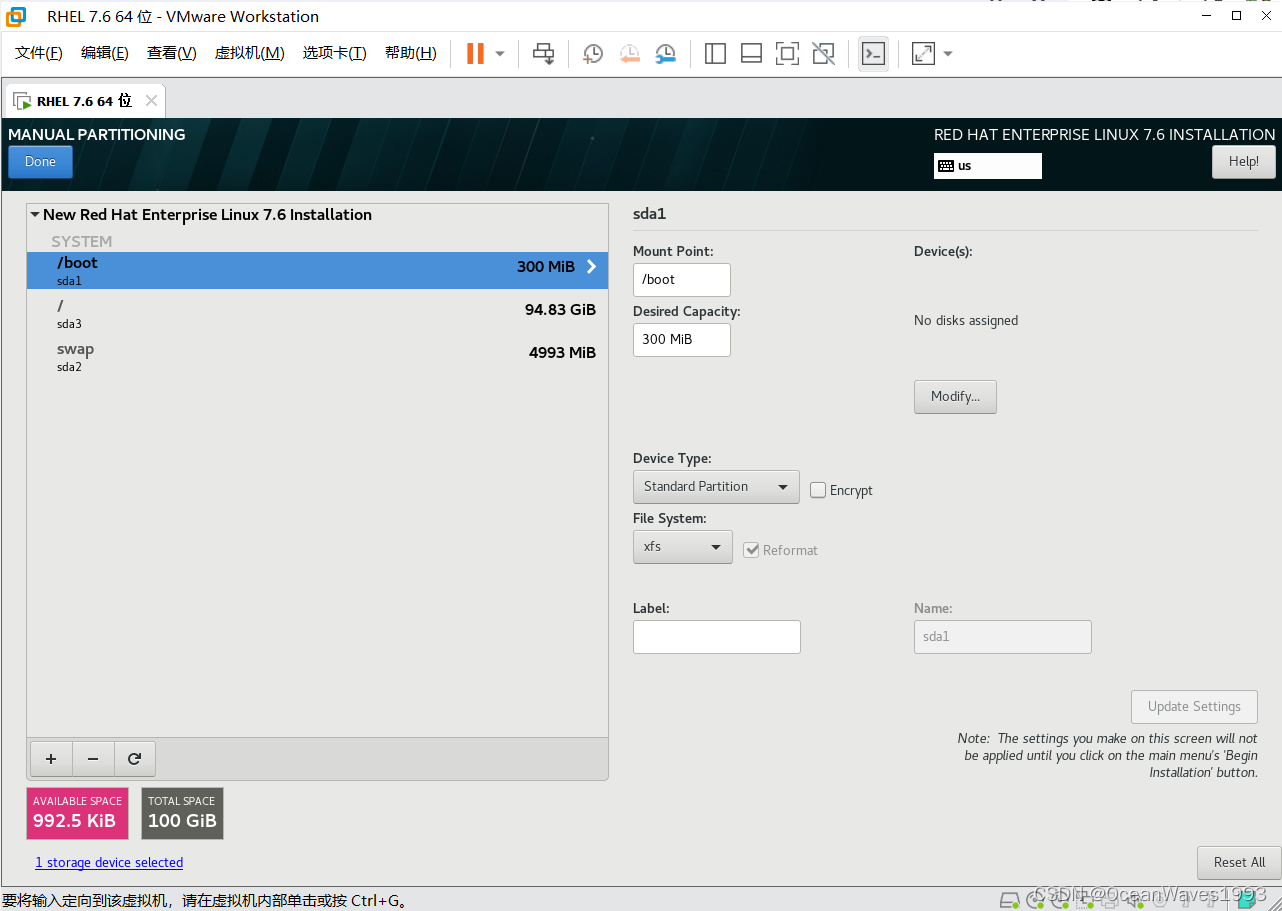Select the / sda3 partition row
Screen dimensions: 1282x911
point(317,314)
